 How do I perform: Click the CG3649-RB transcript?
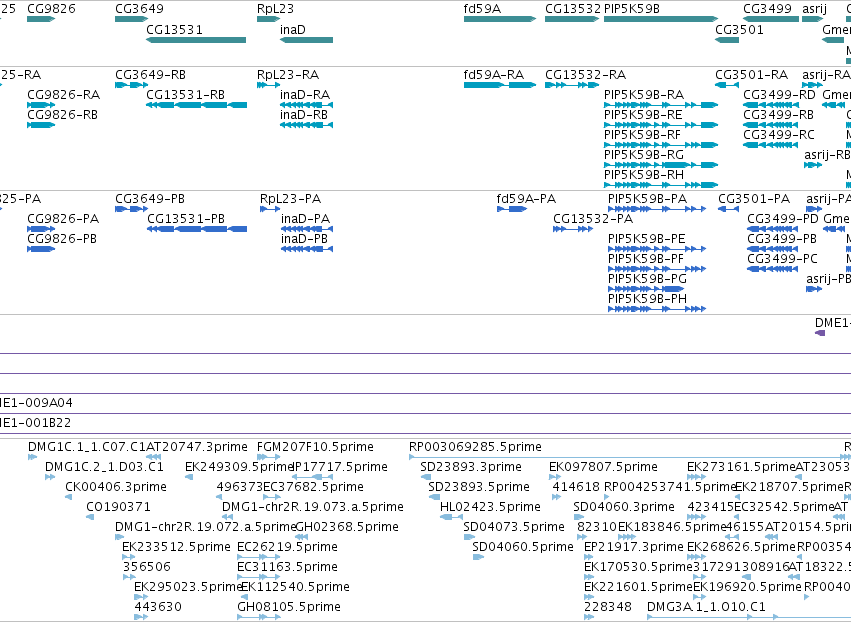[131, 85]
